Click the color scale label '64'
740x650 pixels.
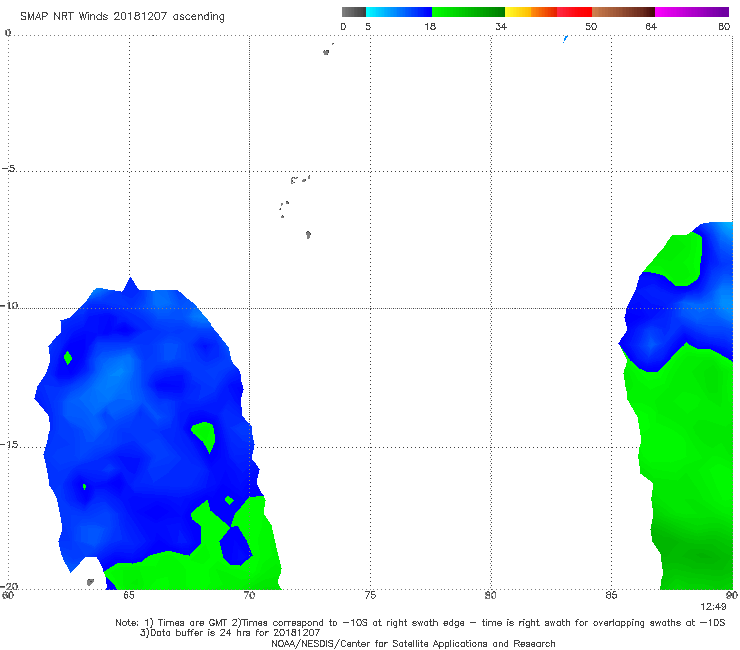coord(651,26)
